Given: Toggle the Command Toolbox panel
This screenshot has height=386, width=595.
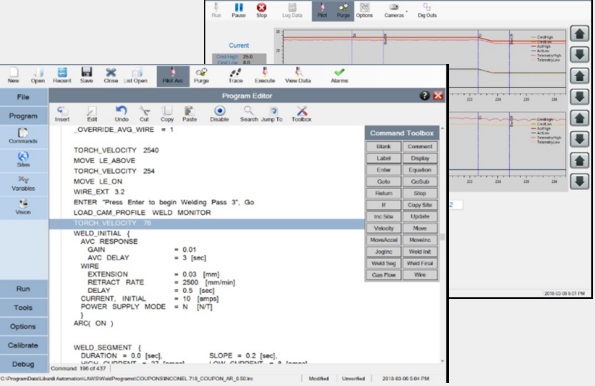Looking at the screenshot, I should click(301, 114).
